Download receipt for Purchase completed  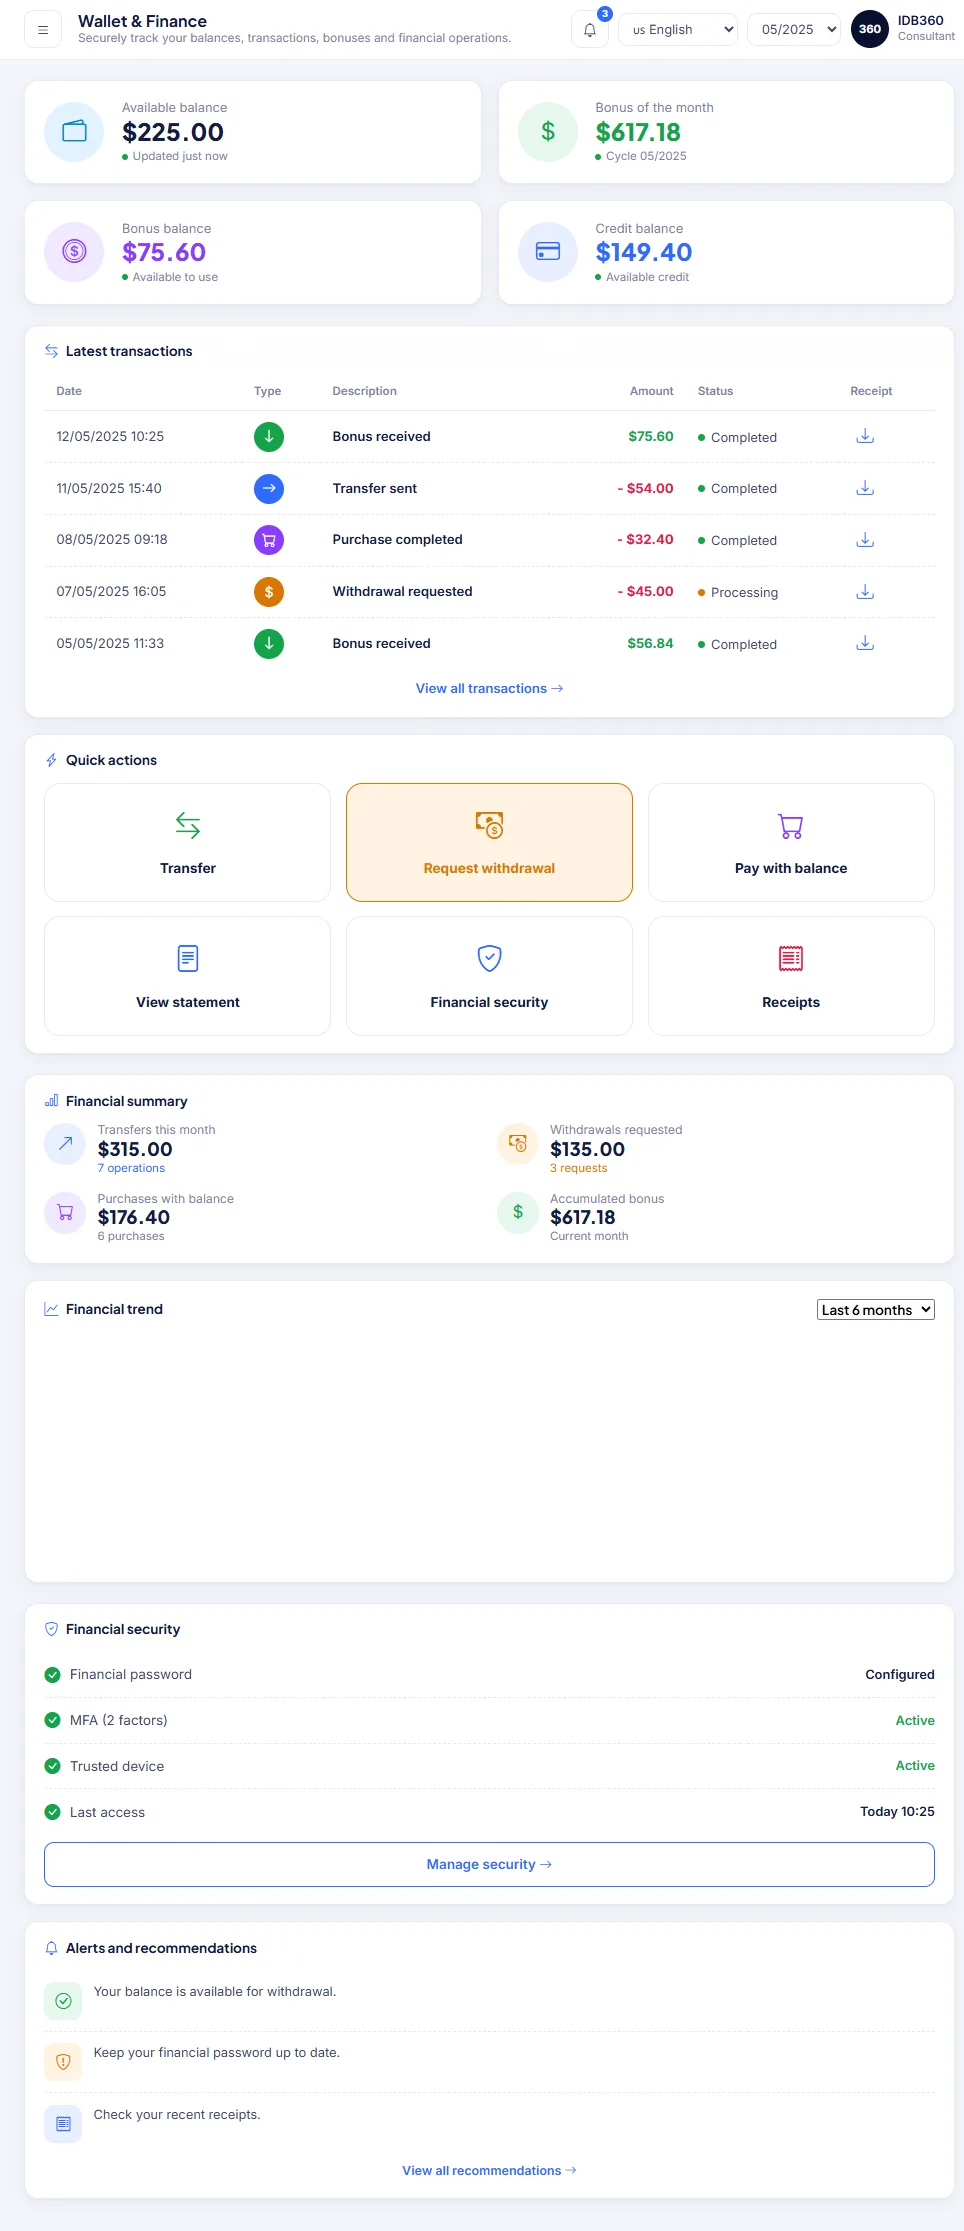click(x=865, y=540)
